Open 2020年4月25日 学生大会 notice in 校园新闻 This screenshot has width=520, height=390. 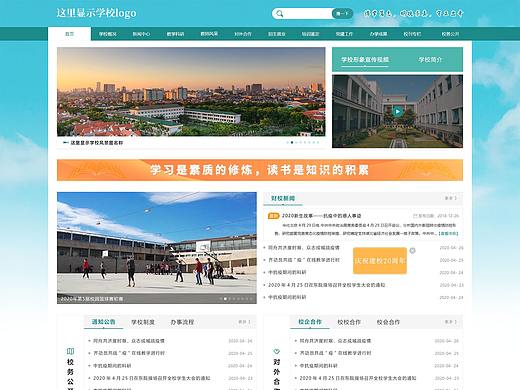tap(327, 285)
